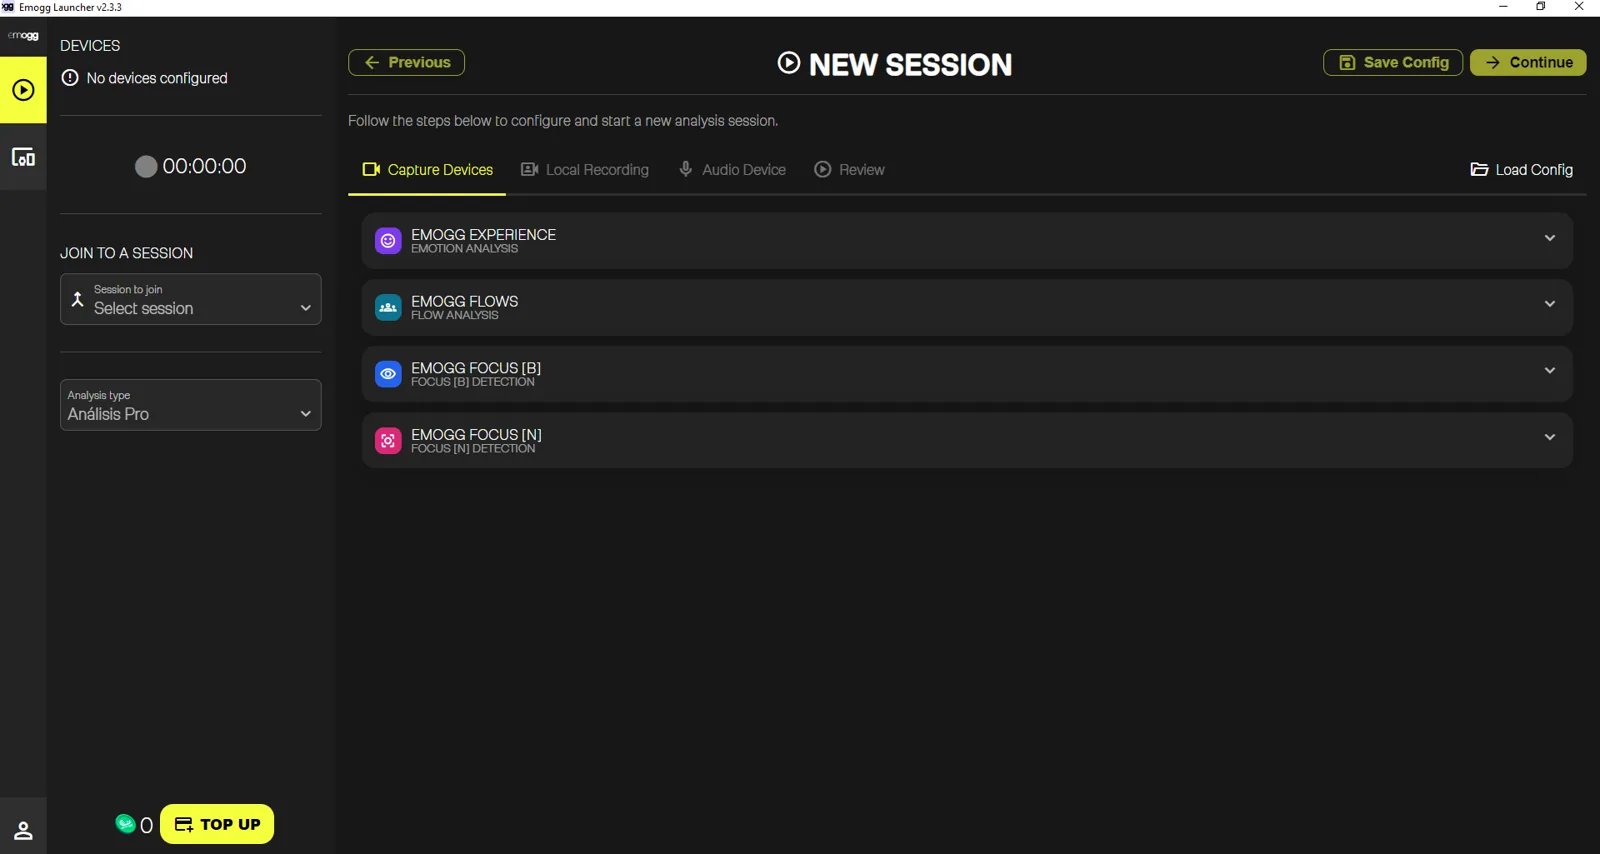Click the green credits coin icon

click(125, 823)
